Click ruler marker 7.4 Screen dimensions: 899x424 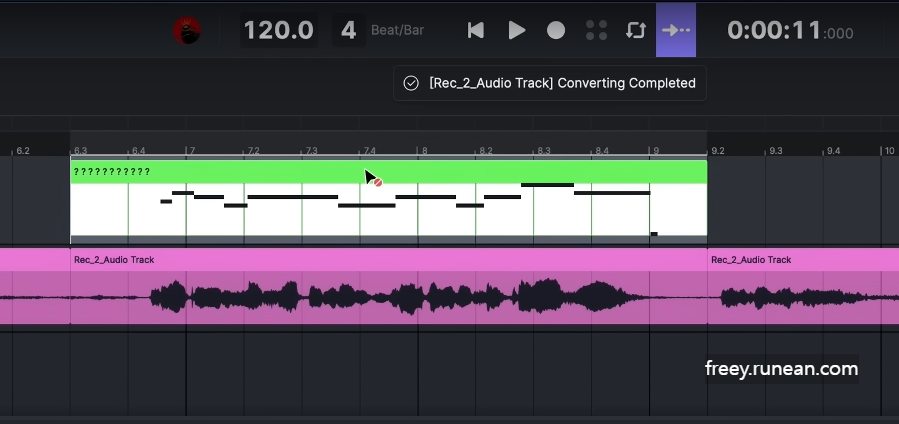pyautogui.click(x=369, y=151)
